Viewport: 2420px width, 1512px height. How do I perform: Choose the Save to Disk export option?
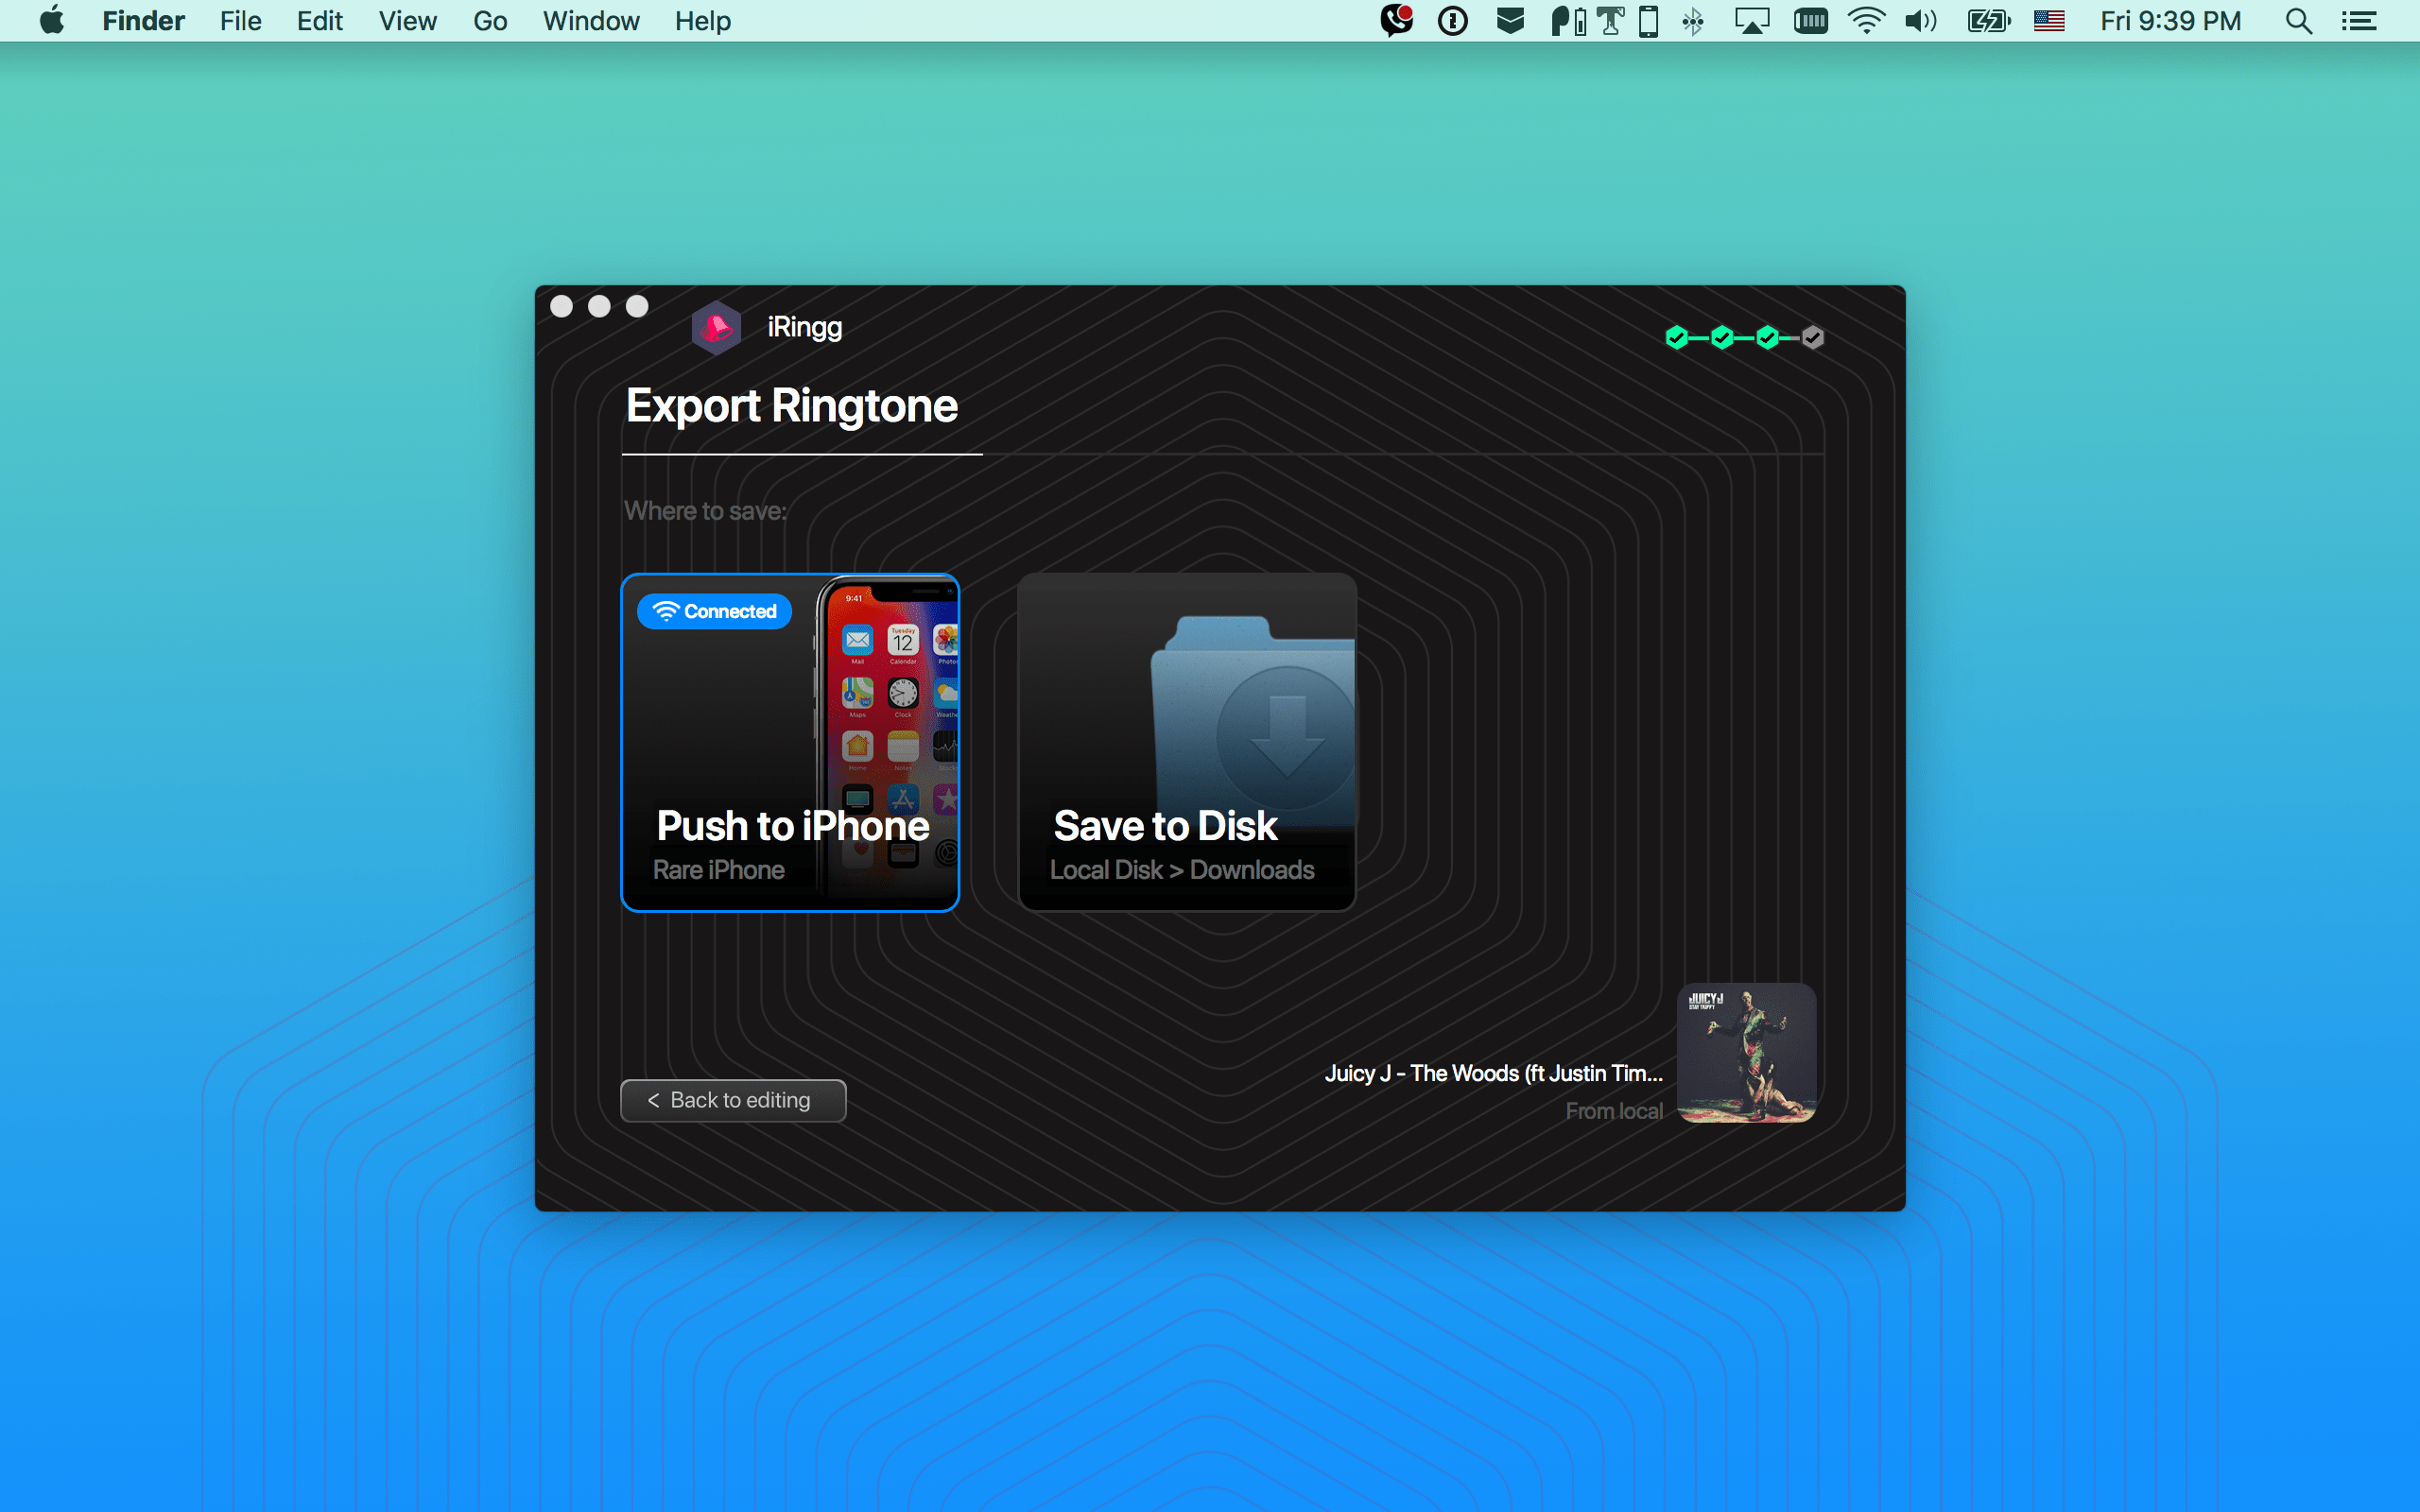point(1187,743)
